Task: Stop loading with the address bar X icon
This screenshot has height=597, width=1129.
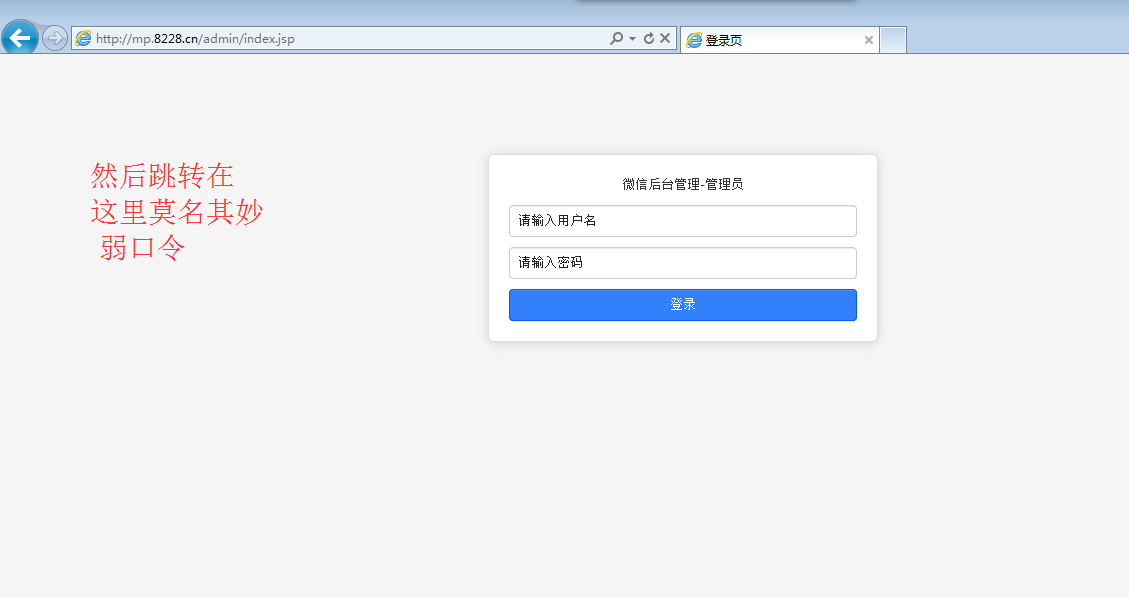Action: coord(665,38)
